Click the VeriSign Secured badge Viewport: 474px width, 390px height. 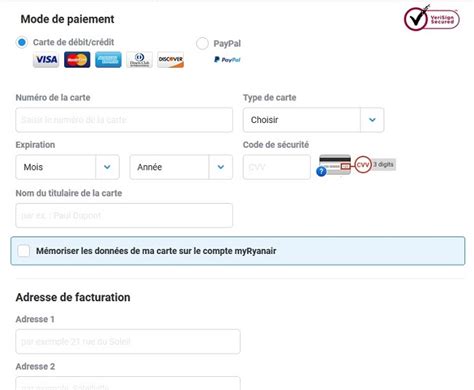(x=432, y=19)
